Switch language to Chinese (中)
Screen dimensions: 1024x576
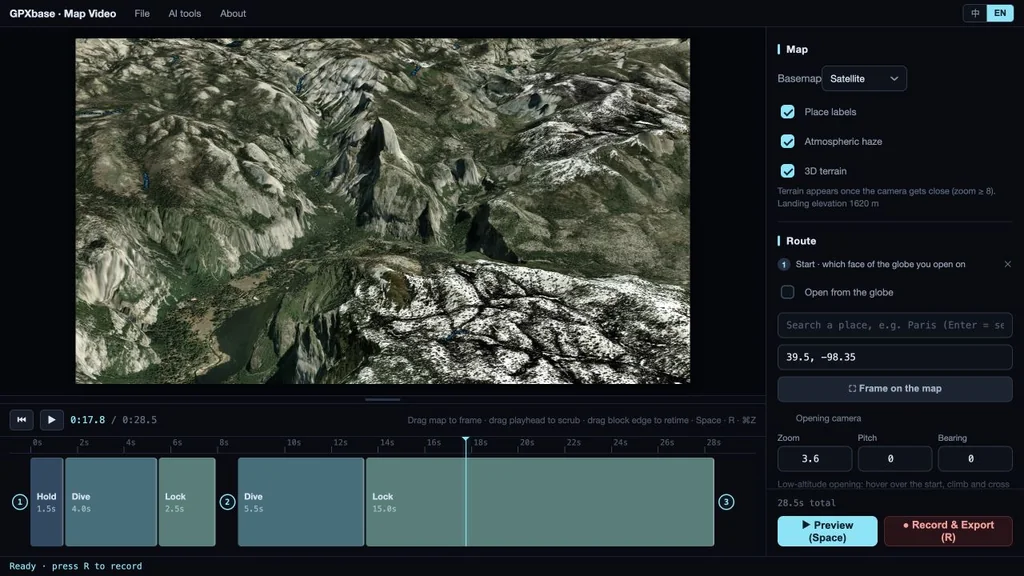point(975,13)
